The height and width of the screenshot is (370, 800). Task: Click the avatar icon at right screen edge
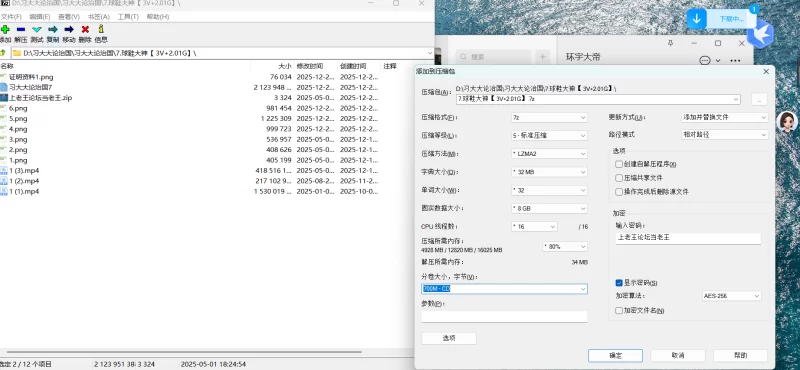pos(787,122)
